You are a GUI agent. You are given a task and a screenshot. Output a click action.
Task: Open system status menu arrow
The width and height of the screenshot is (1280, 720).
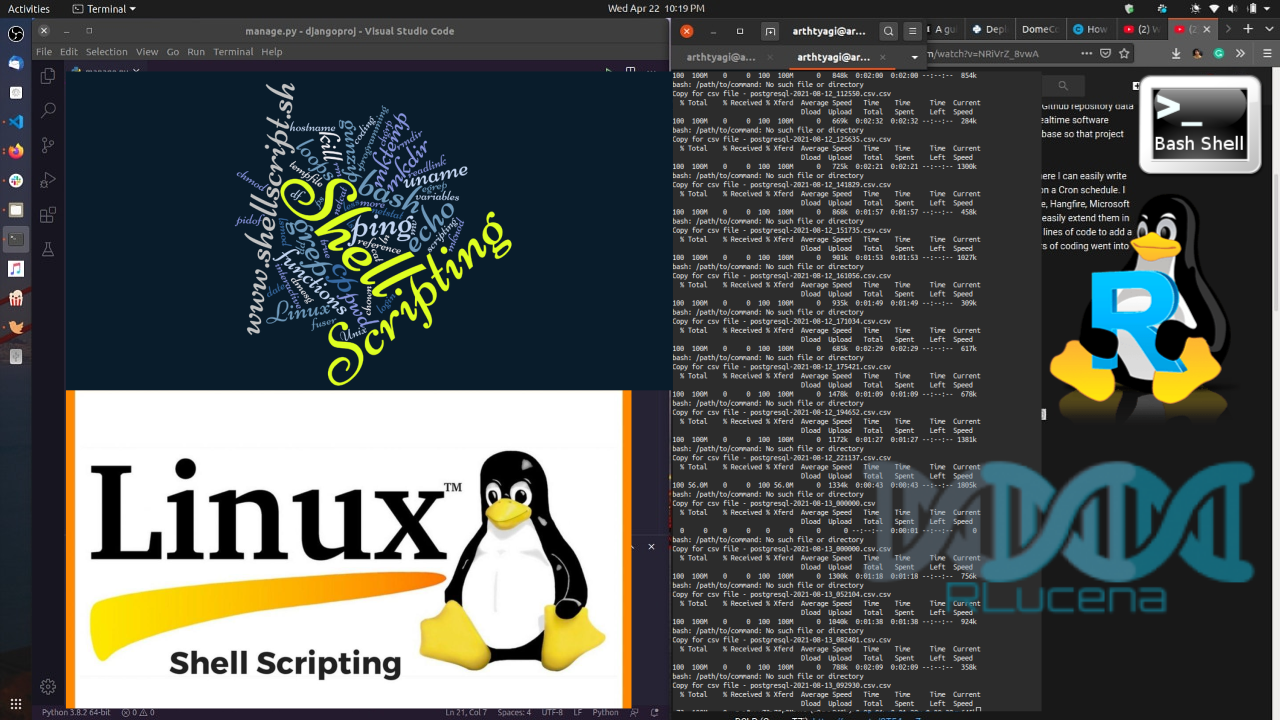click(1267, 9)
